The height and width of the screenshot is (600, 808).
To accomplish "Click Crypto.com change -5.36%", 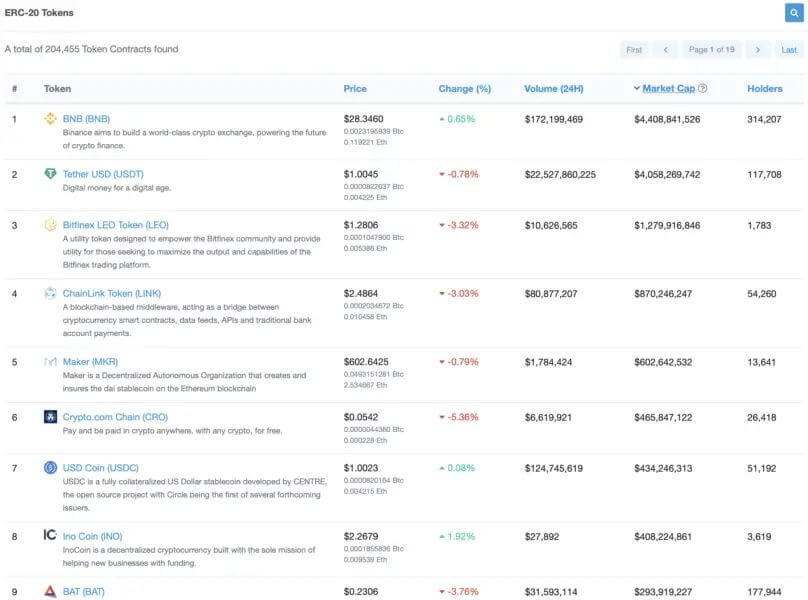I will click(x=459, y=417).
